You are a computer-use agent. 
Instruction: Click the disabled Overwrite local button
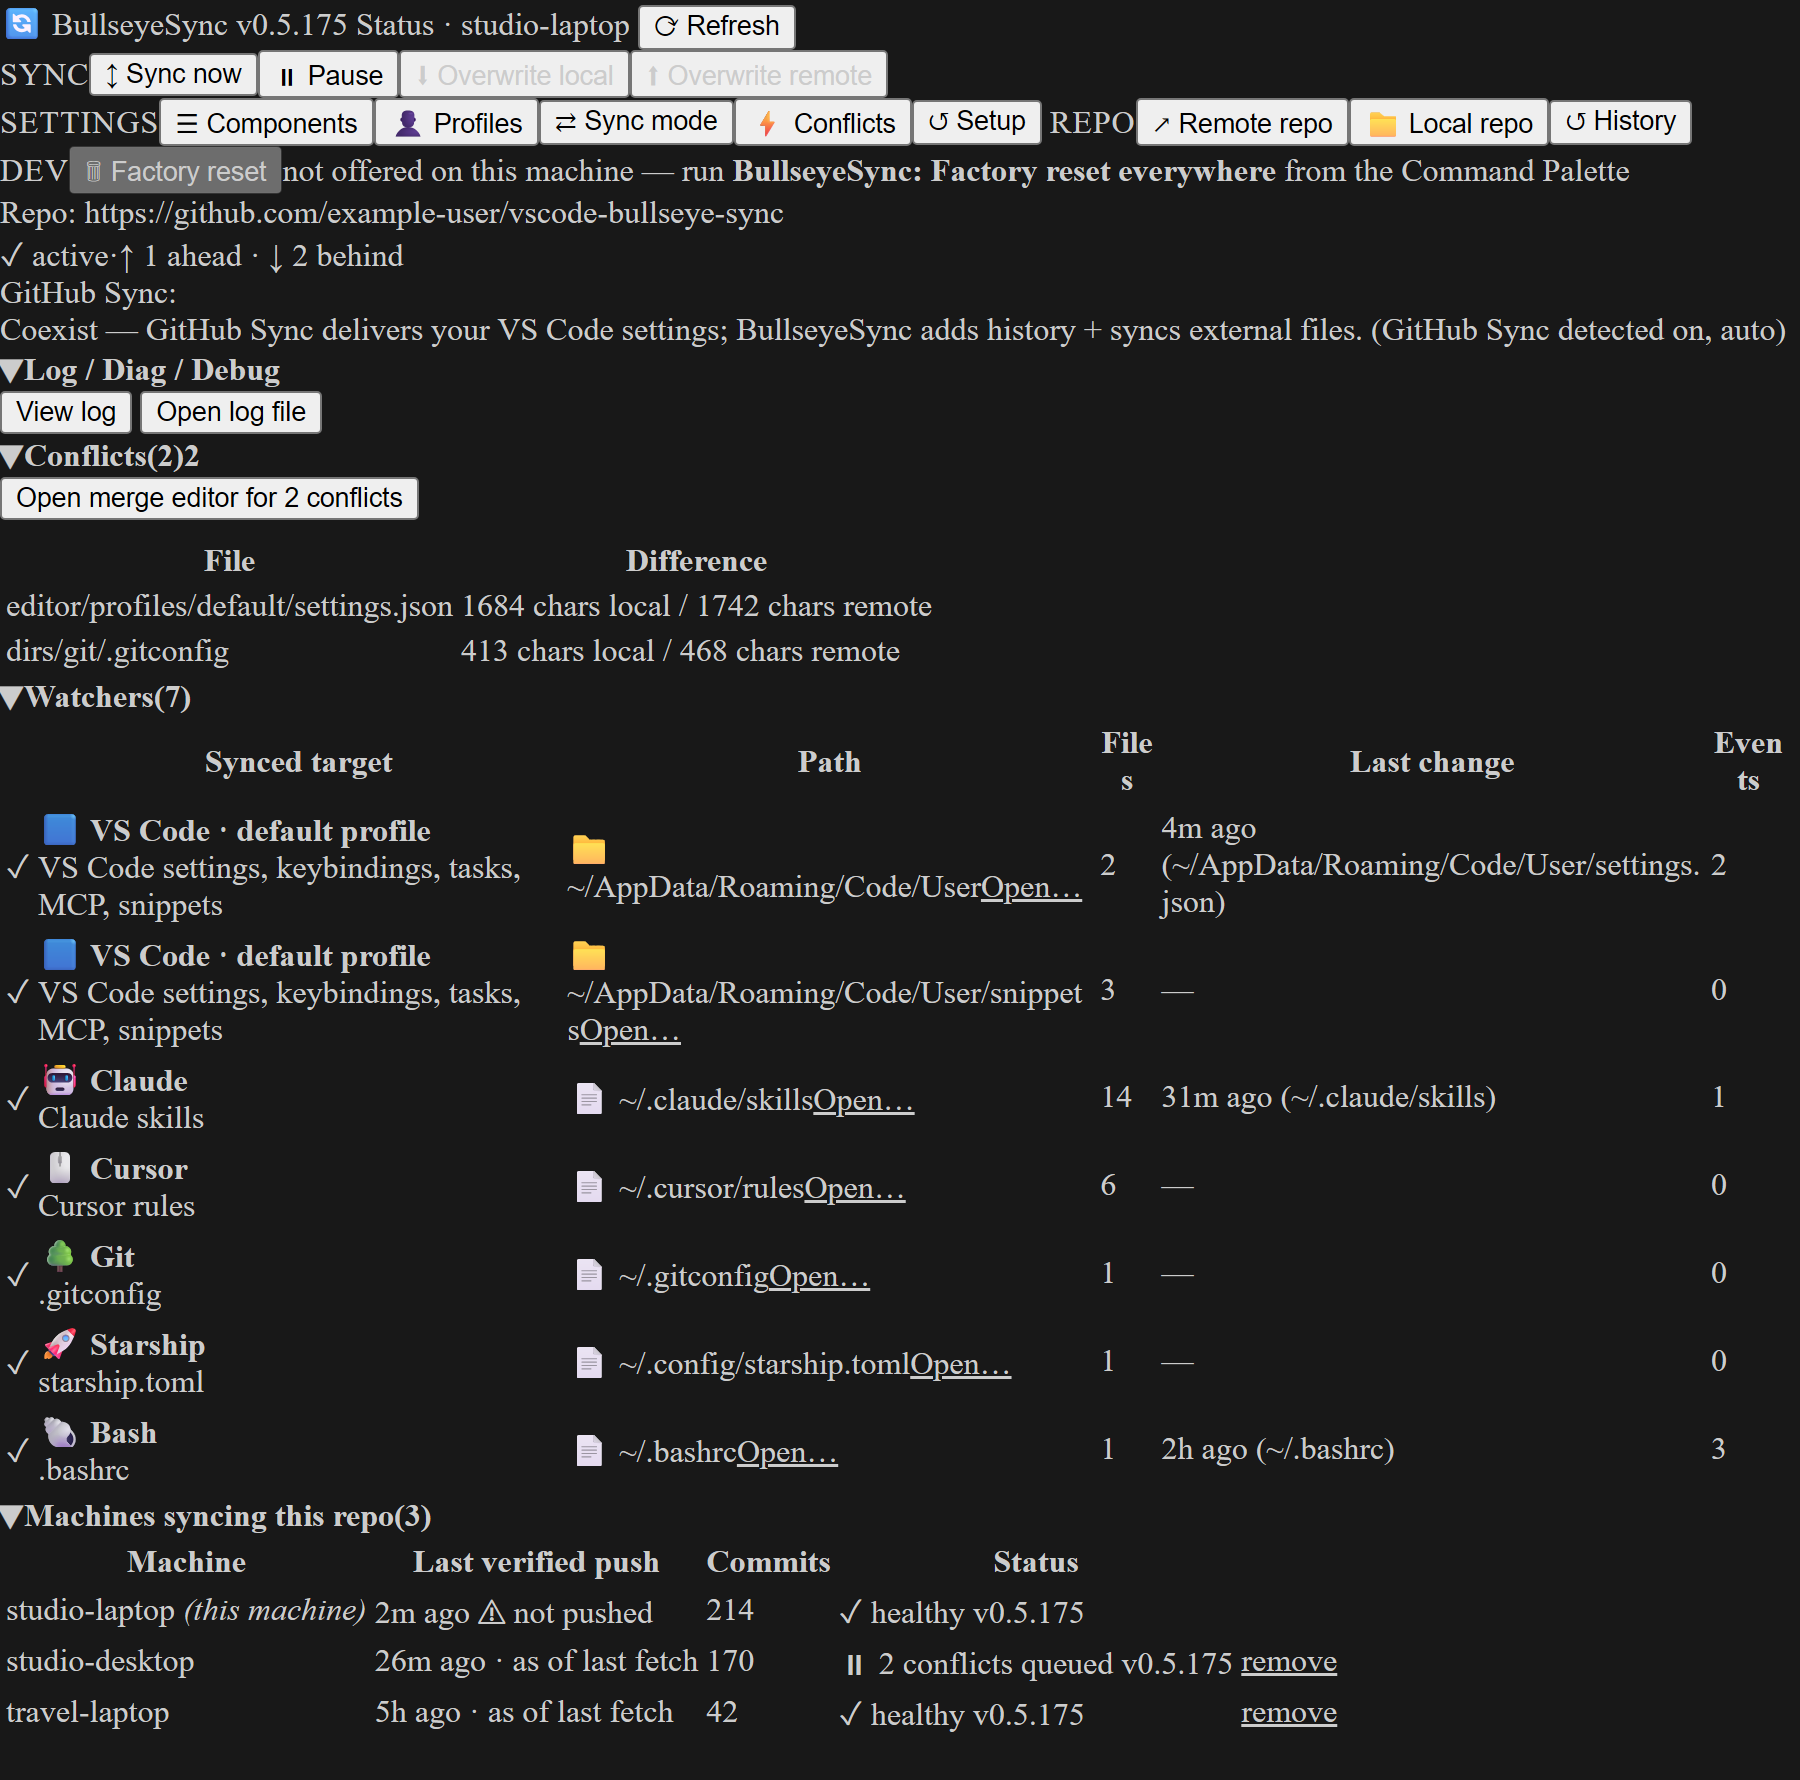coord(514,75)
